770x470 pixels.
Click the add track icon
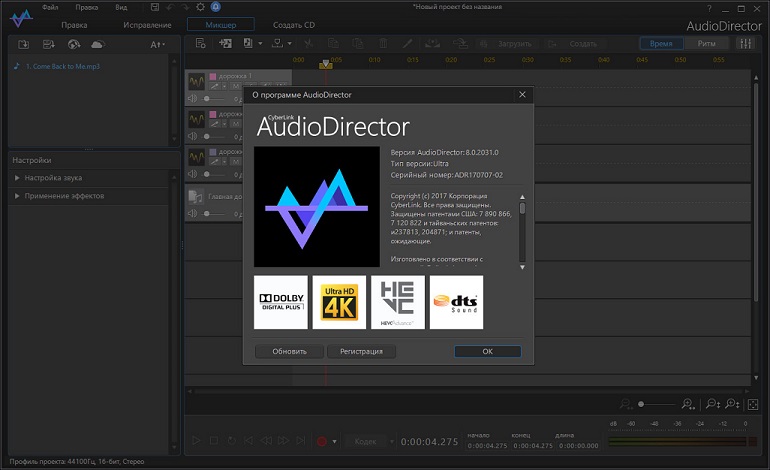click(x=225, y=44)
